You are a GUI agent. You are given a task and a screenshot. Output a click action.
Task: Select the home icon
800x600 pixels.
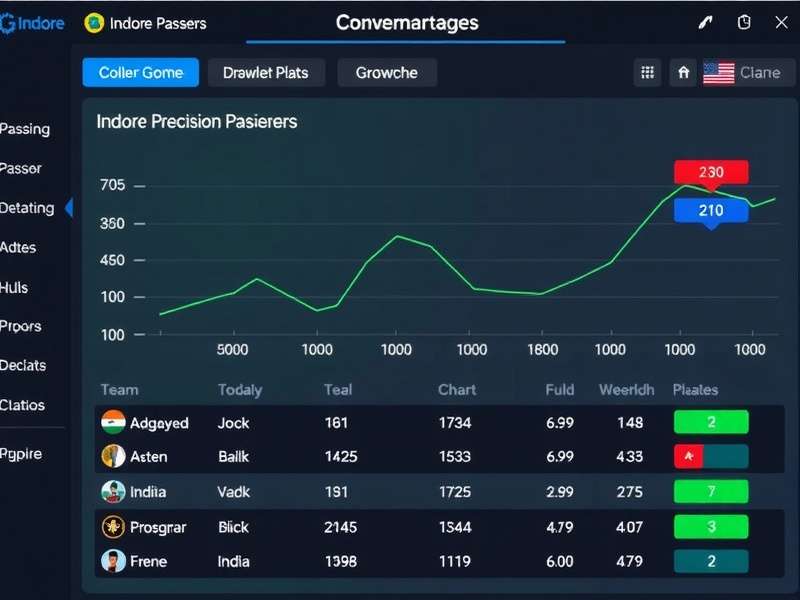[684, 72]
